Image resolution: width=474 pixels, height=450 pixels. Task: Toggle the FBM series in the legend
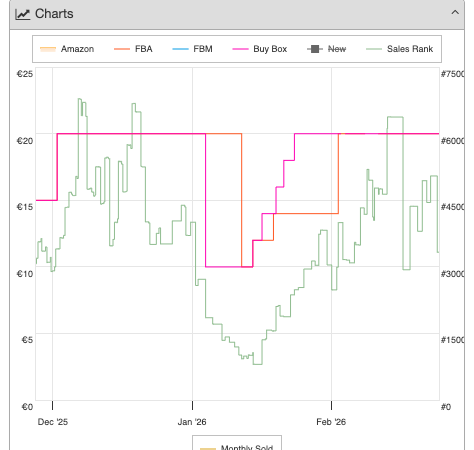click(192, 49)
